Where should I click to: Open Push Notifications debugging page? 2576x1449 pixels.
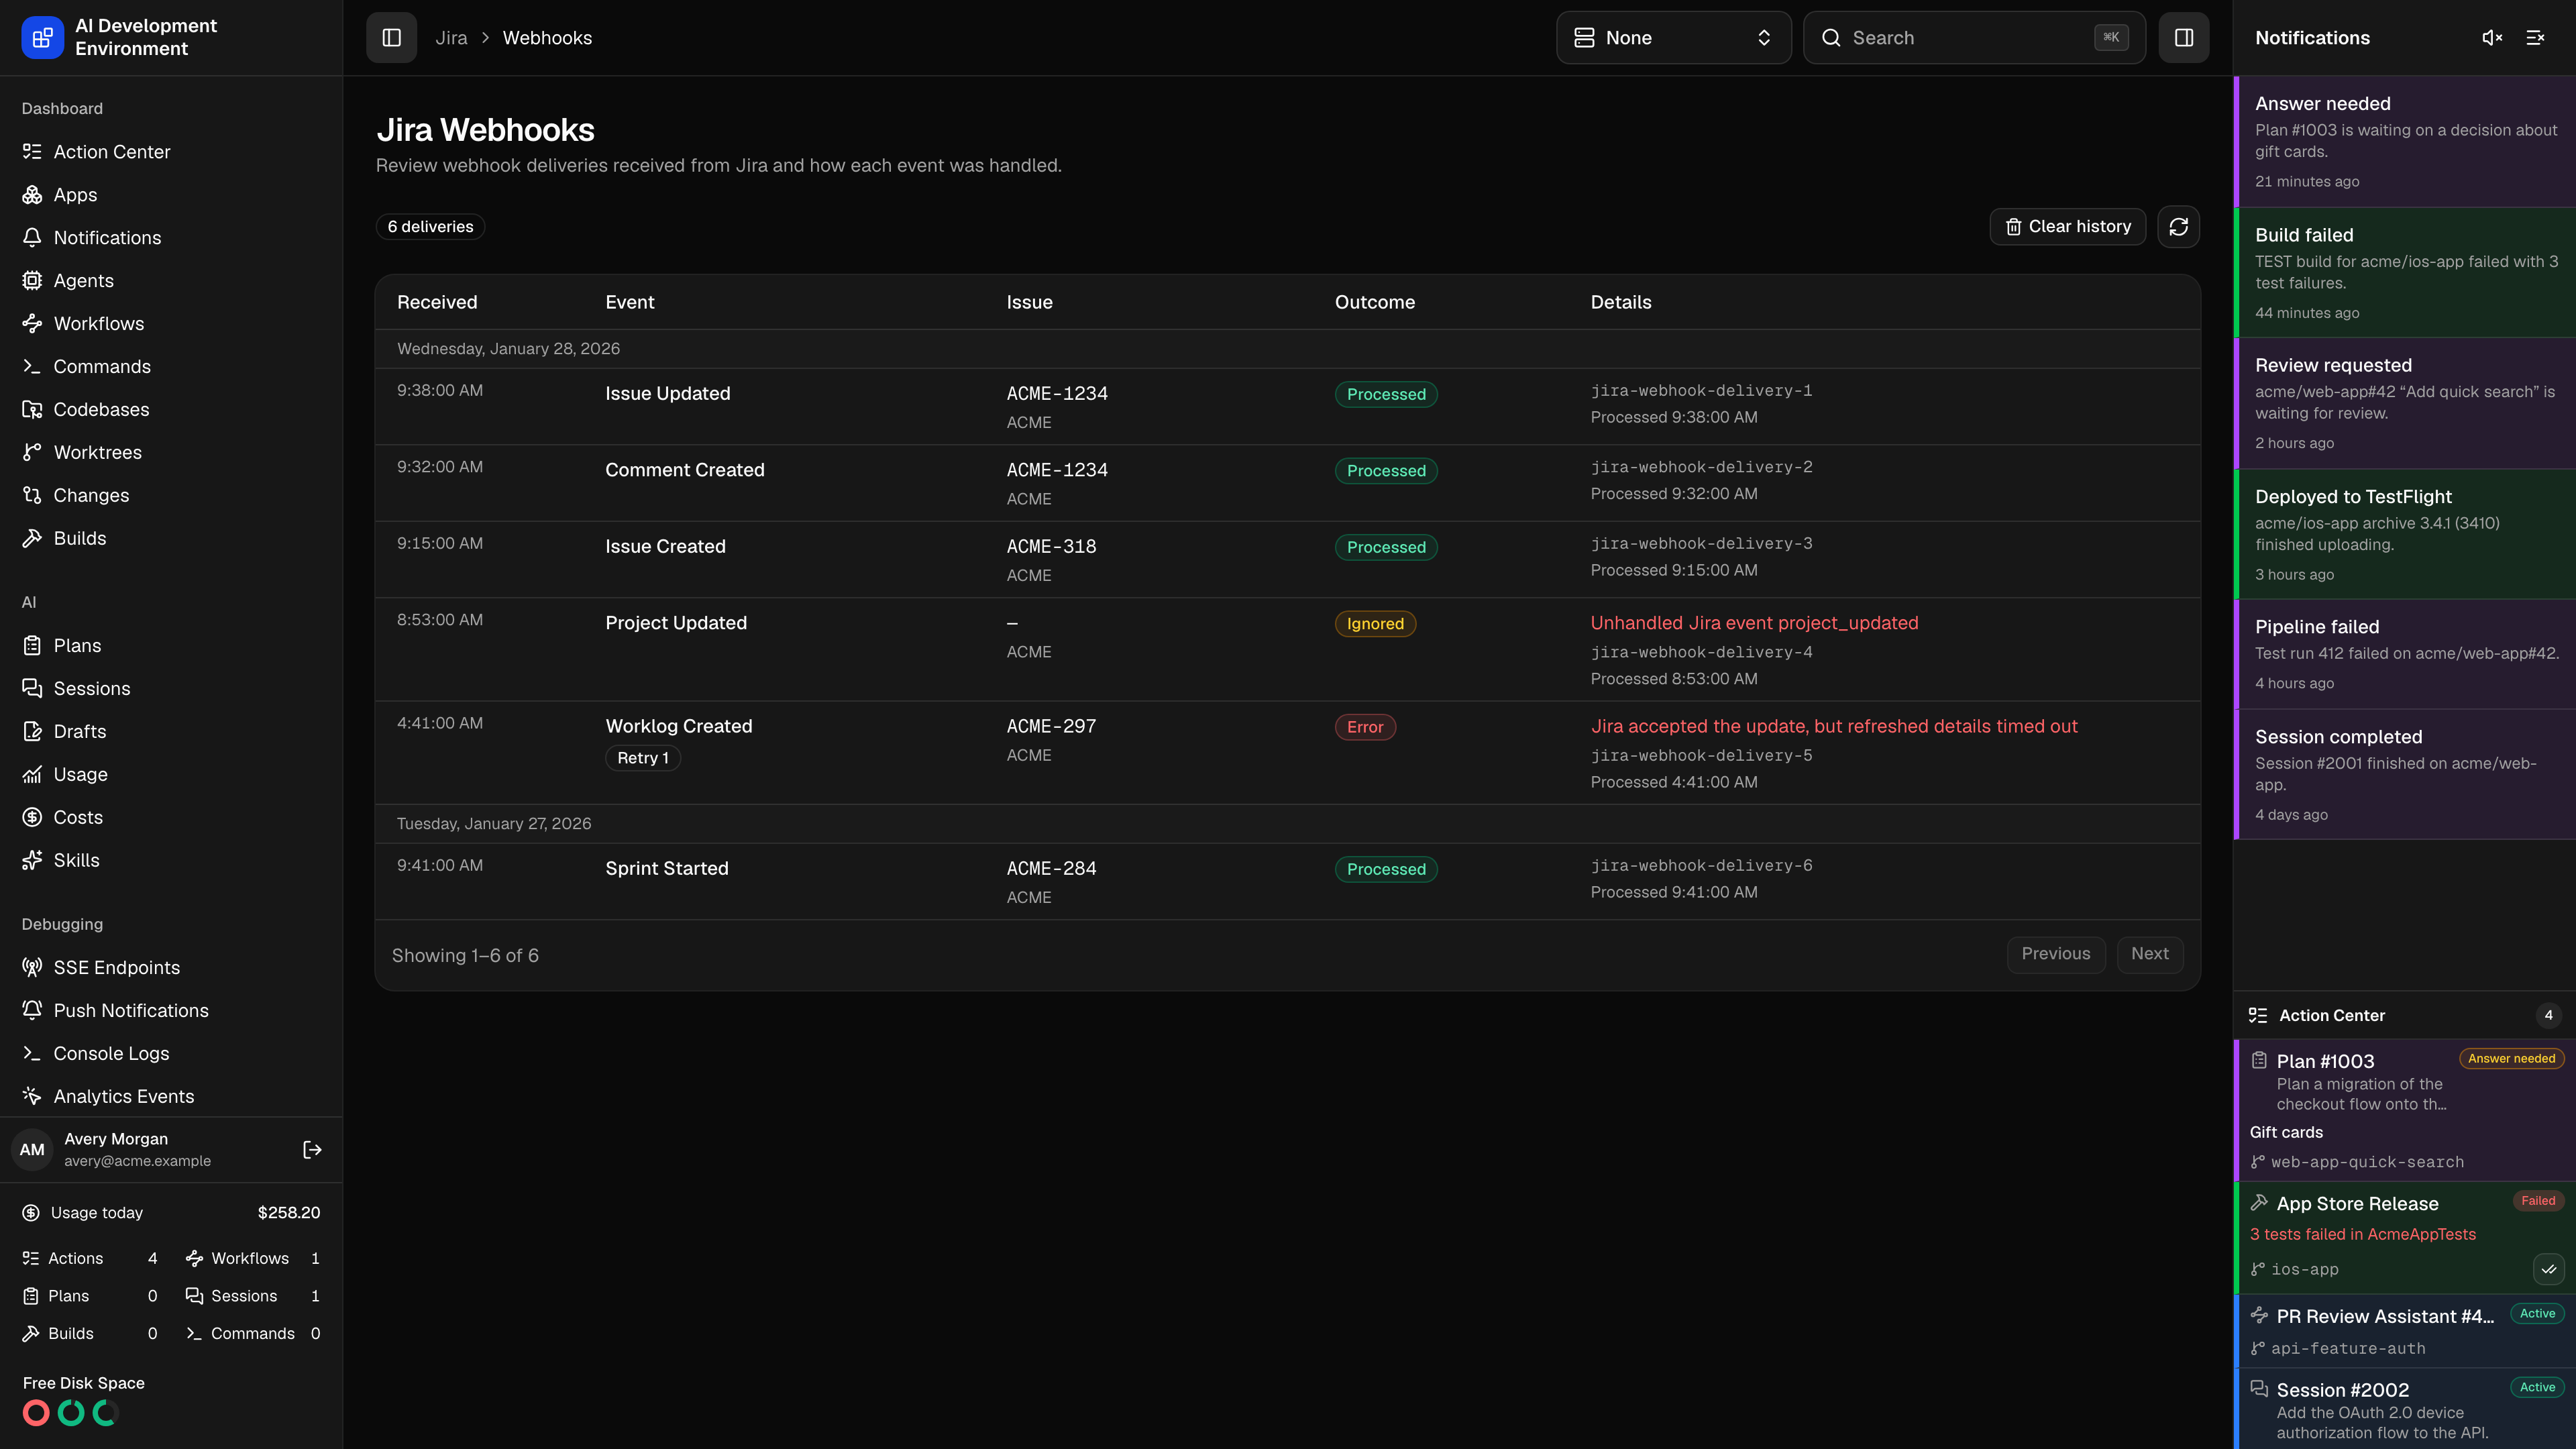click(x=171, y=1011)
